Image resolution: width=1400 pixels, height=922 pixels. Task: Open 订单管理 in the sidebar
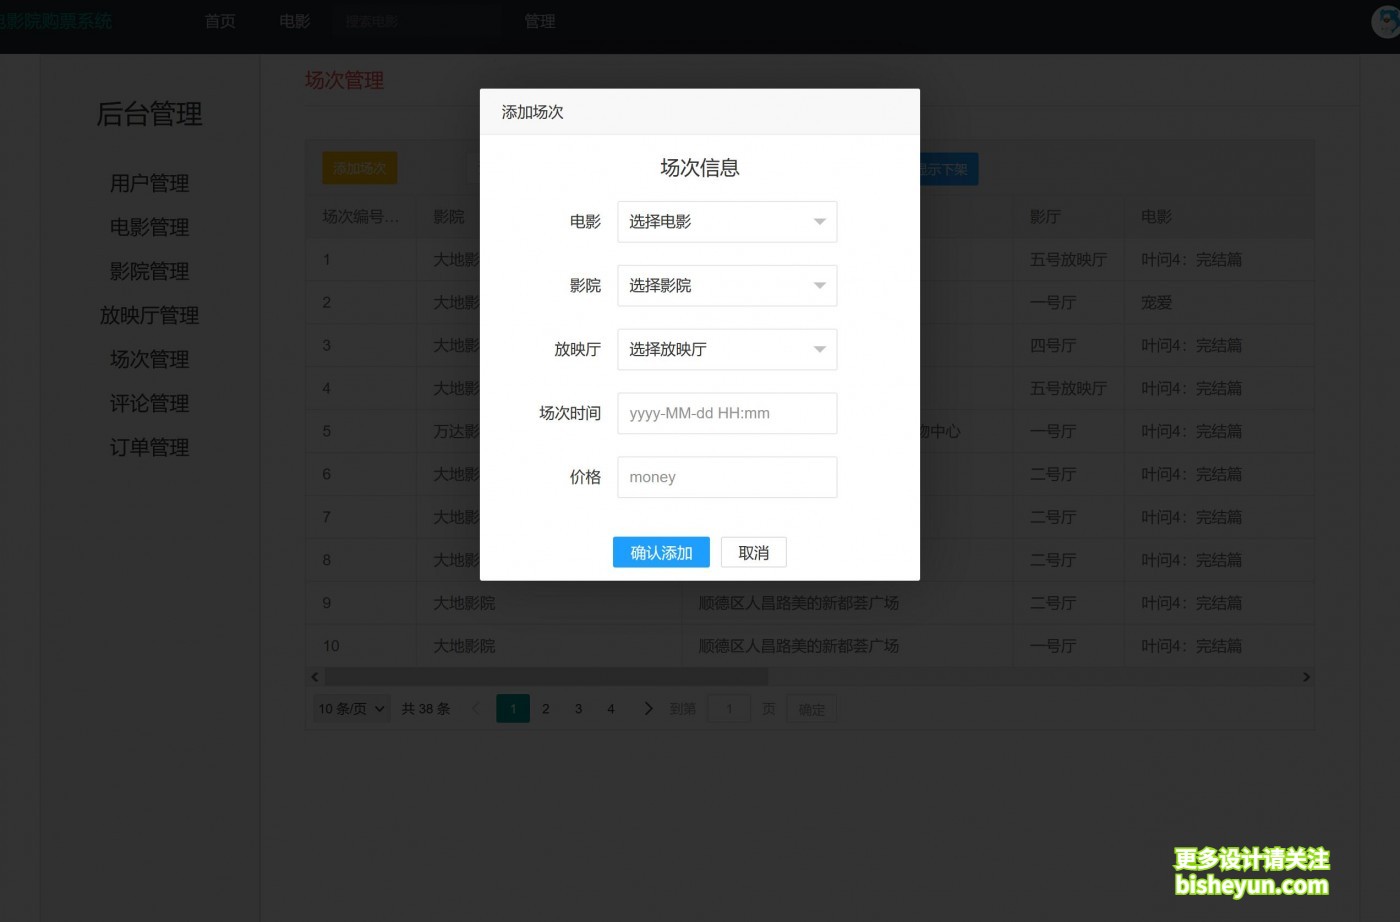tap(149, 448)
